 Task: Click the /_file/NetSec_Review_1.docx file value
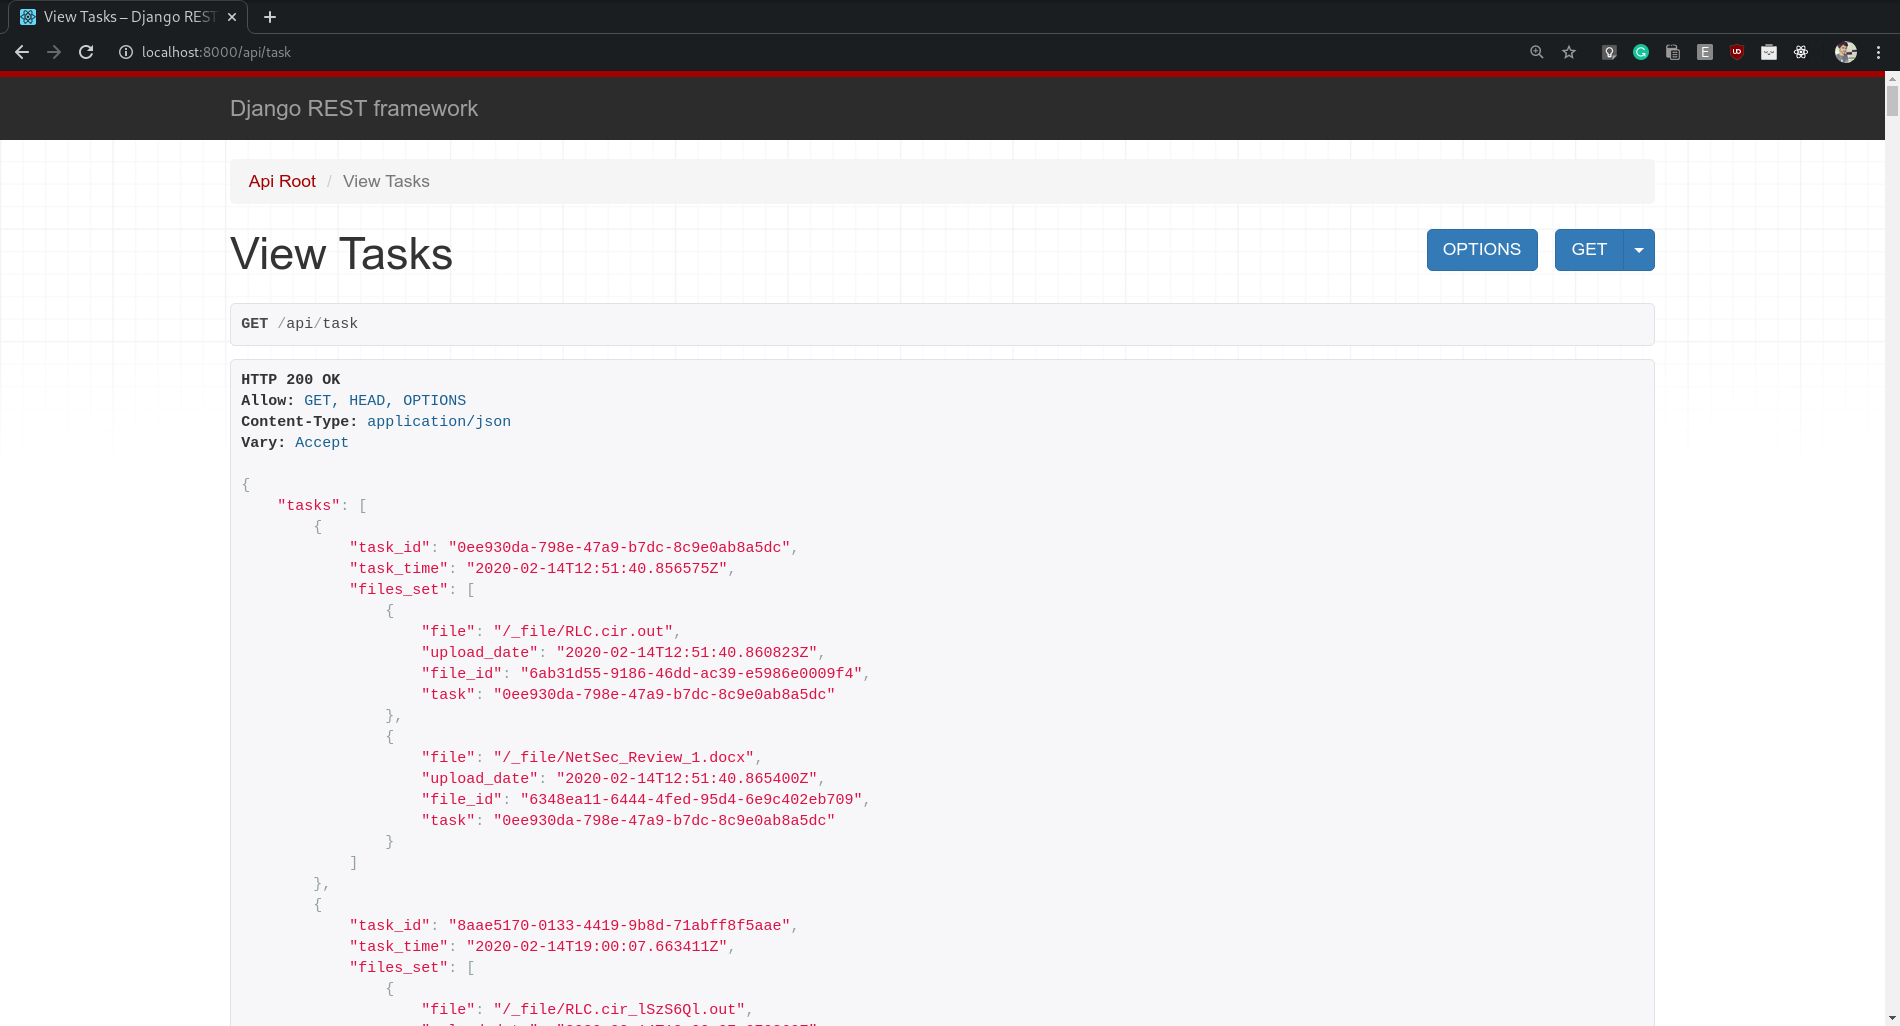click(x=624, y=758)
